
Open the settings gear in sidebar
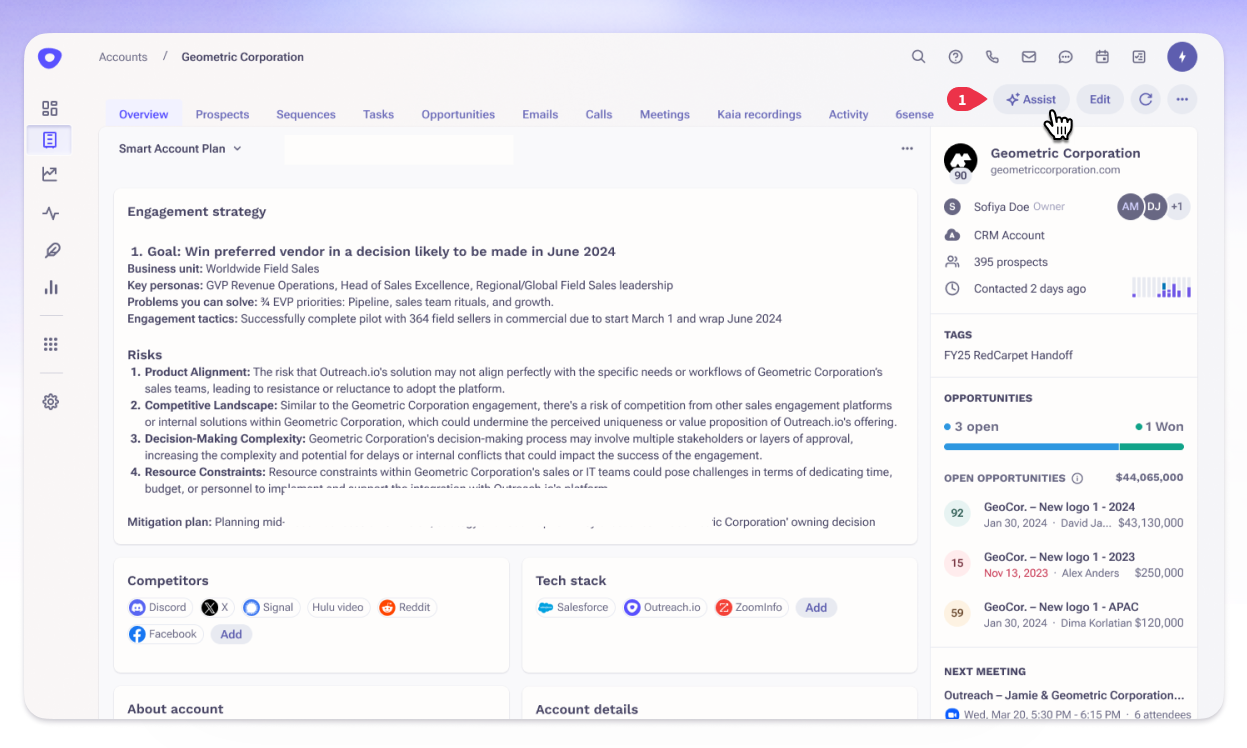pos(50,401)
